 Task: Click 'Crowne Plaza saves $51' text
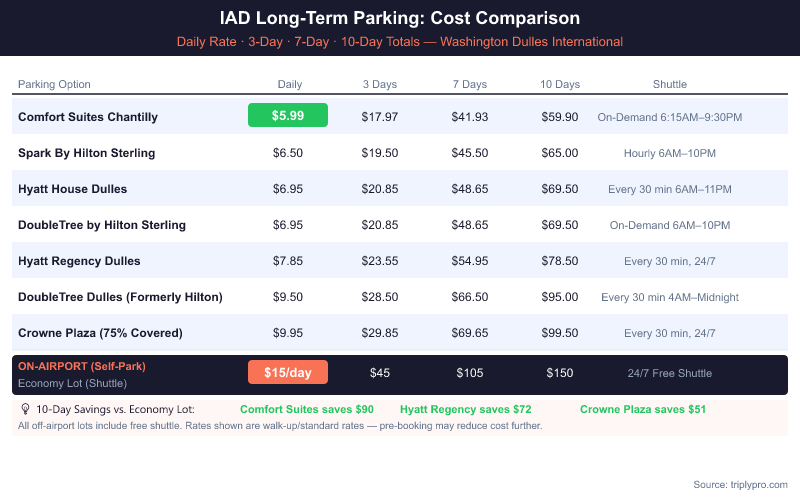[x=643, y=409]
